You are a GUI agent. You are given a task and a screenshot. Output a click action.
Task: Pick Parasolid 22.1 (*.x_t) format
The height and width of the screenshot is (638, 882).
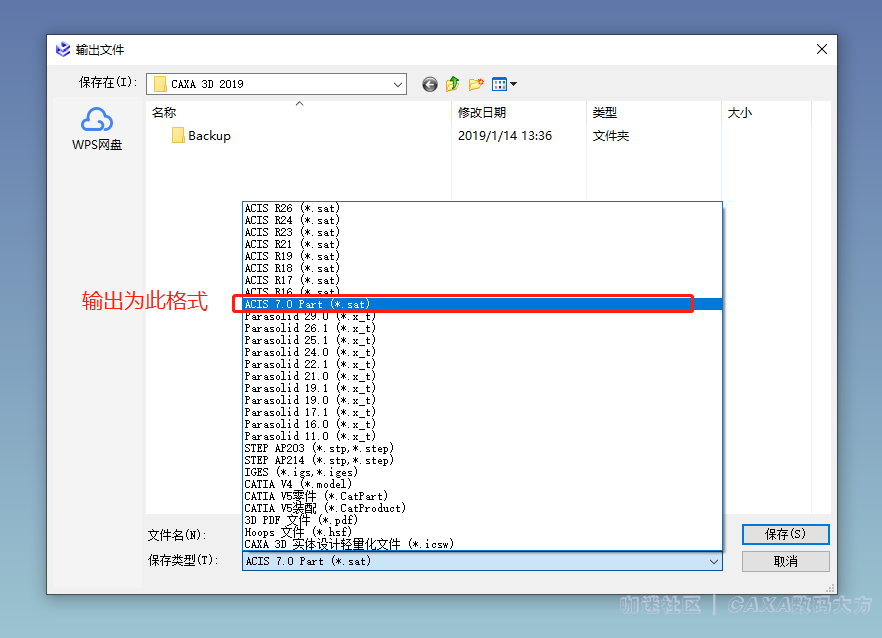click(x=482, y=364)
